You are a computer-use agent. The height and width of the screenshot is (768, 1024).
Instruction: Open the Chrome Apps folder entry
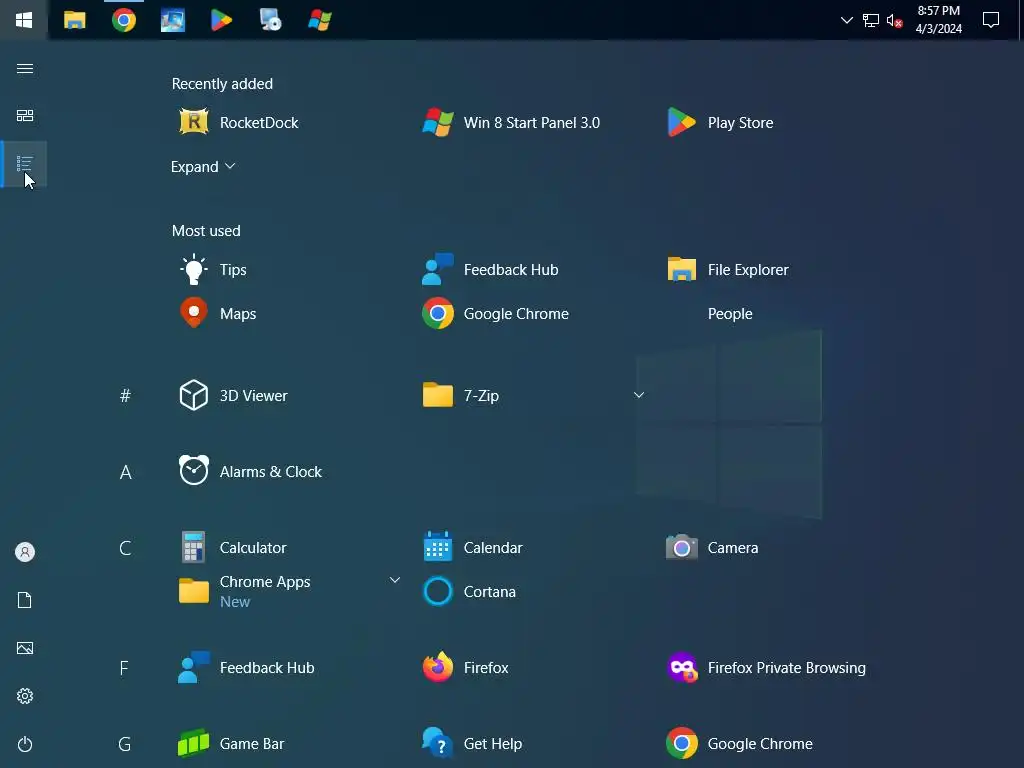pos(245,591)
